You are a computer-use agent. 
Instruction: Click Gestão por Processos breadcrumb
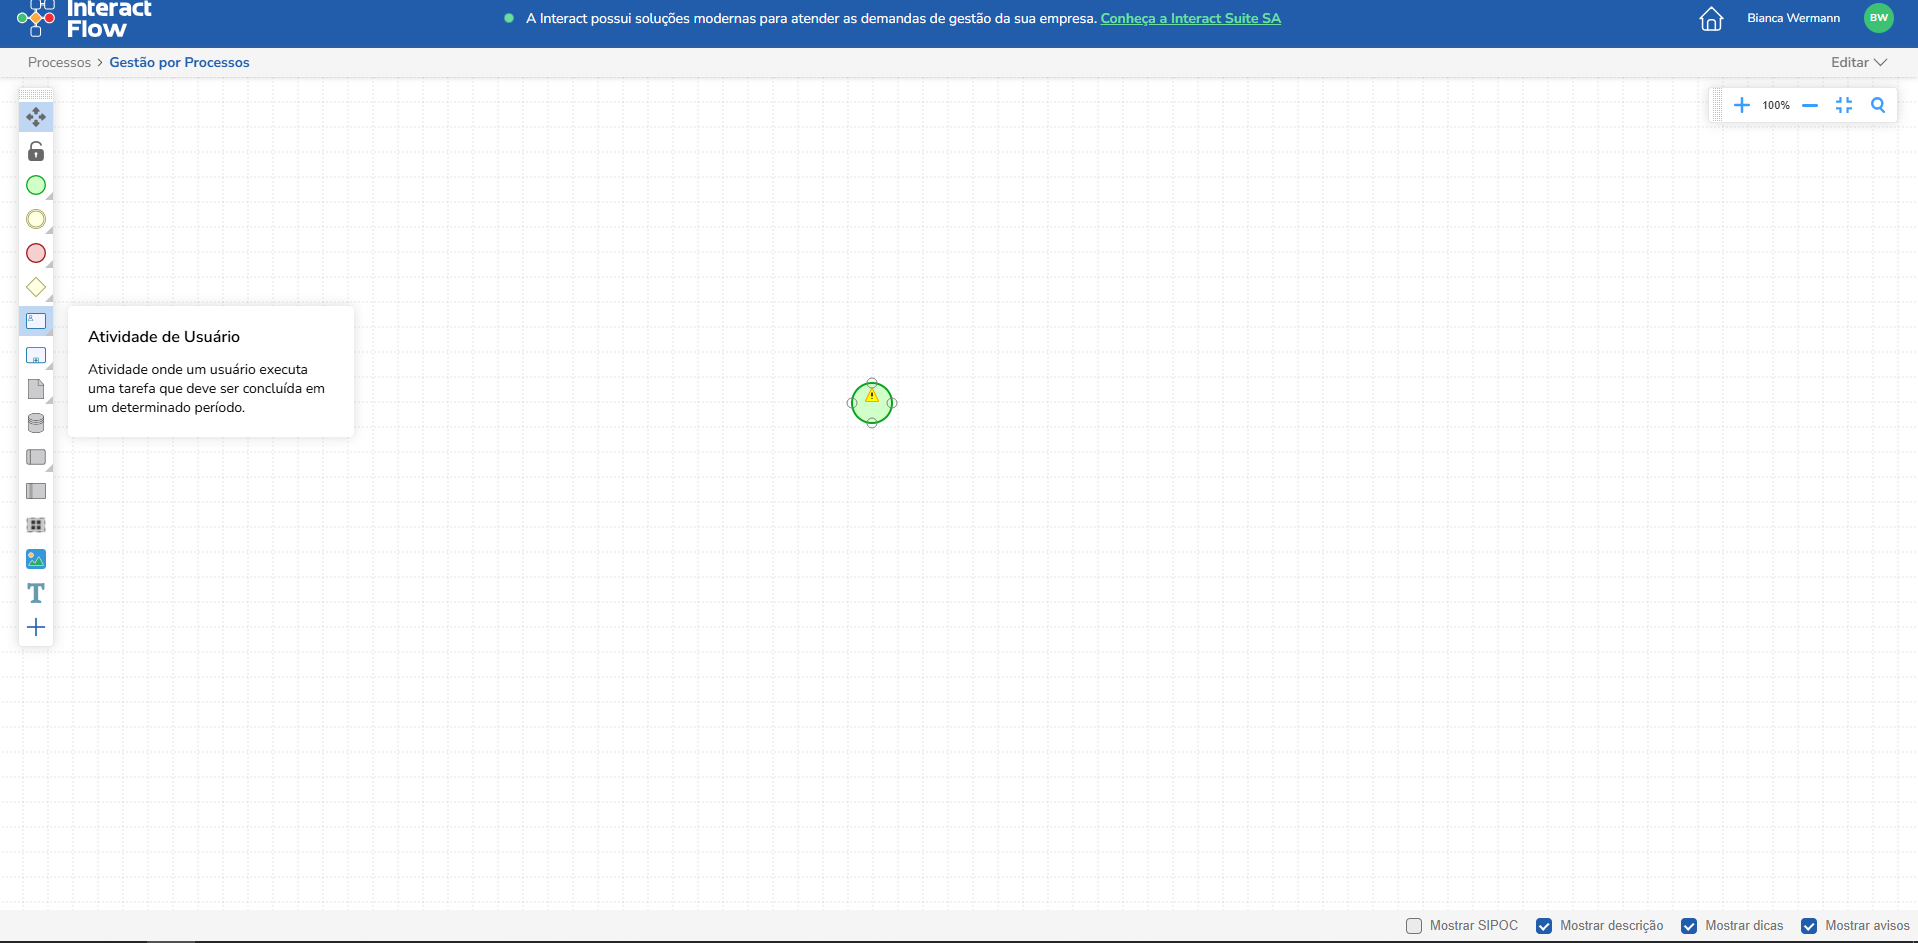click(x=179, y=62)
